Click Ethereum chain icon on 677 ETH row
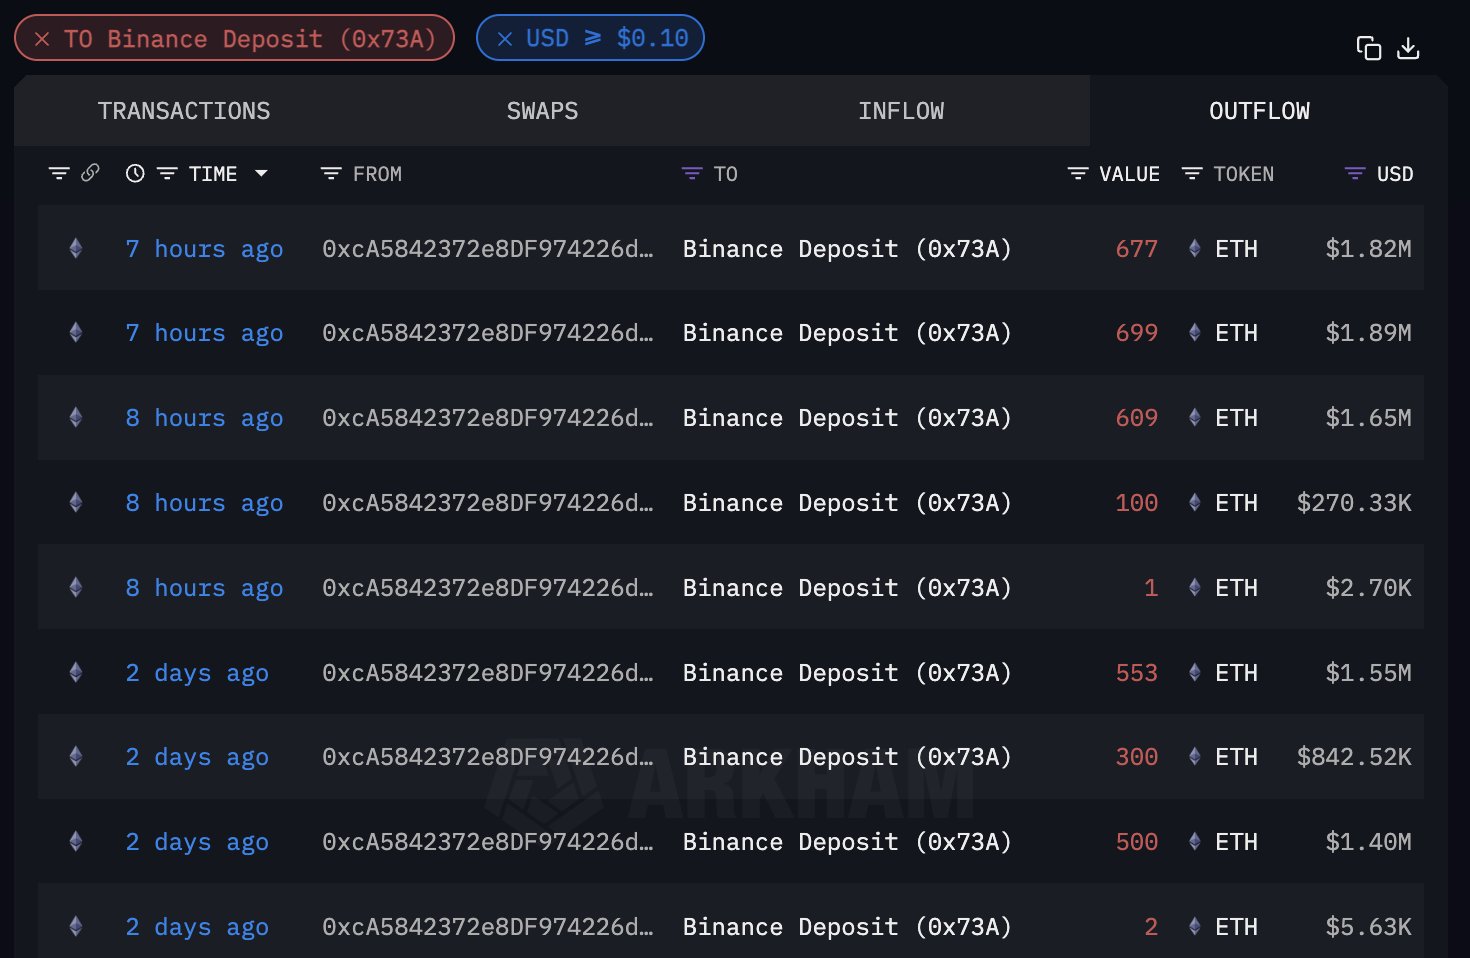Image resolution: width=1470 pixels, height=958 pixels. 76,248
